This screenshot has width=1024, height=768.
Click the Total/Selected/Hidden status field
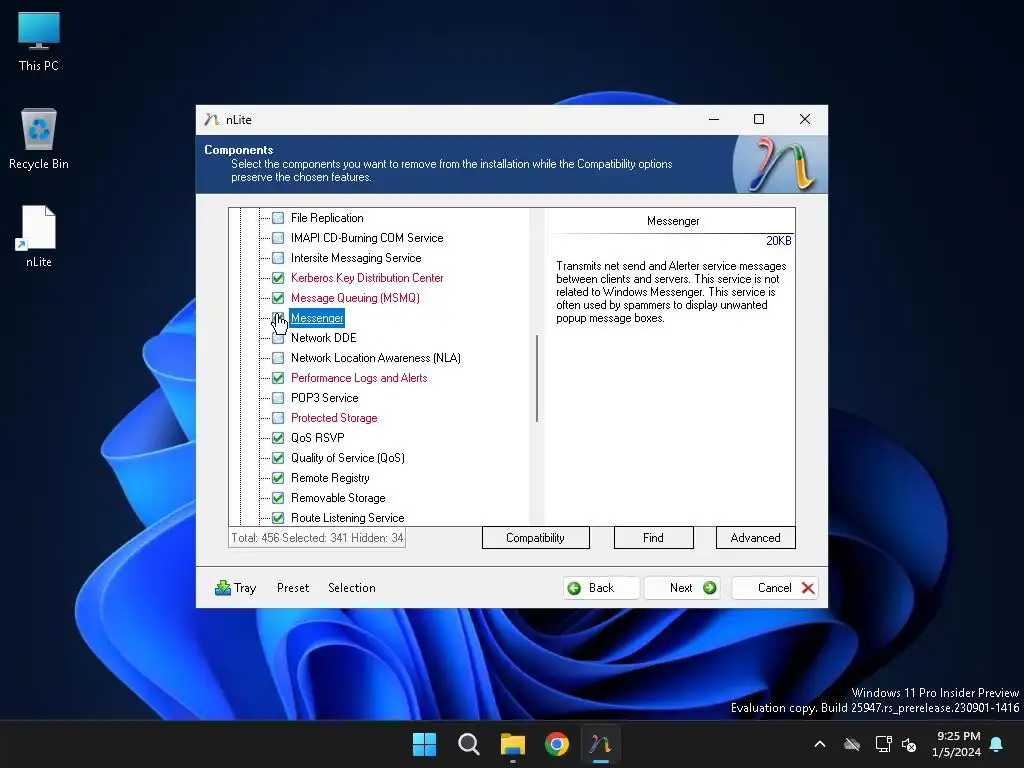[317, 538]
